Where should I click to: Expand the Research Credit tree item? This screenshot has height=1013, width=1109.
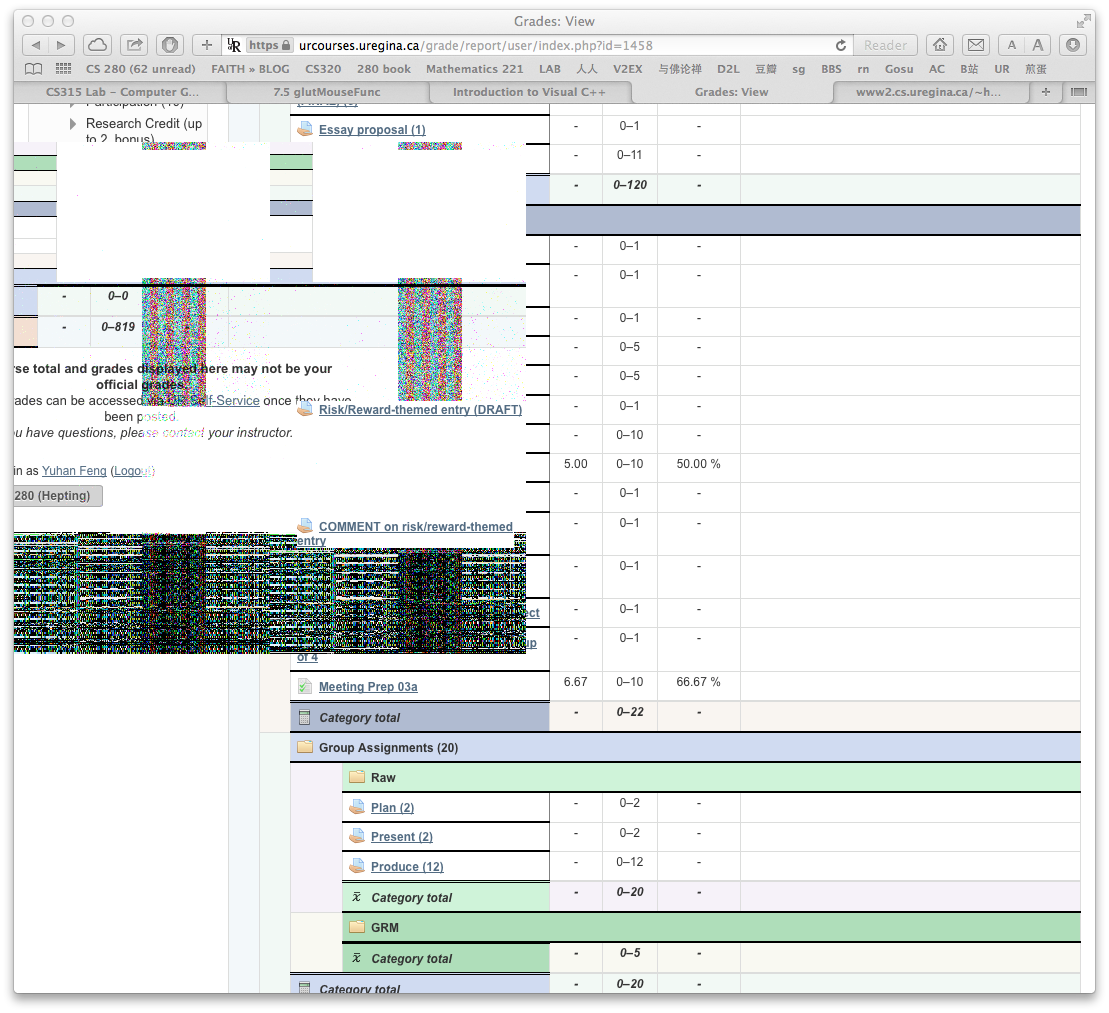click(x=73, y=124)
